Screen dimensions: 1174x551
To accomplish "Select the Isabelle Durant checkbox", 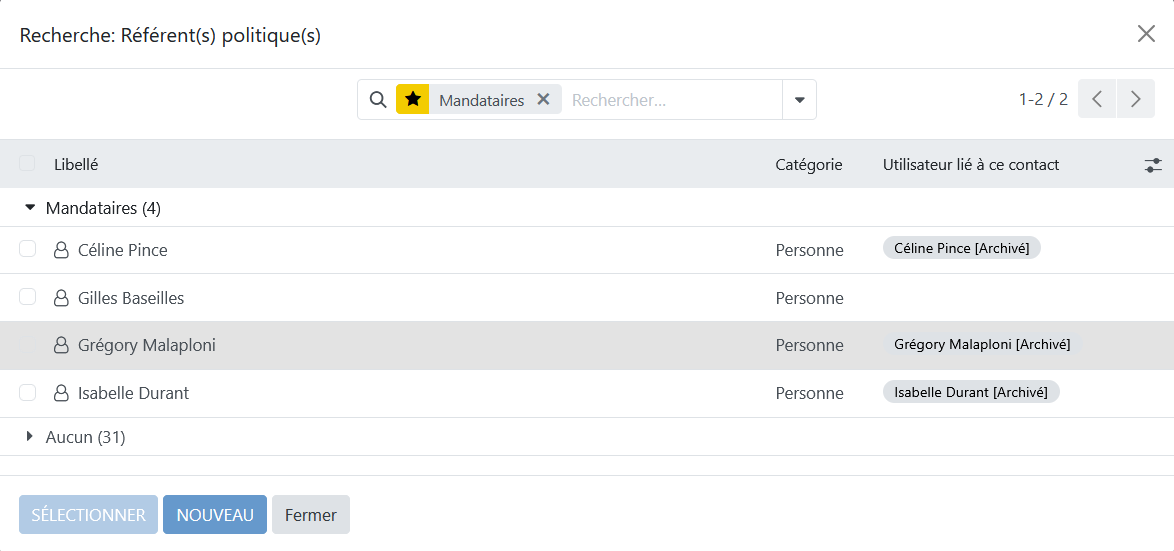I will tap(28, 392).
